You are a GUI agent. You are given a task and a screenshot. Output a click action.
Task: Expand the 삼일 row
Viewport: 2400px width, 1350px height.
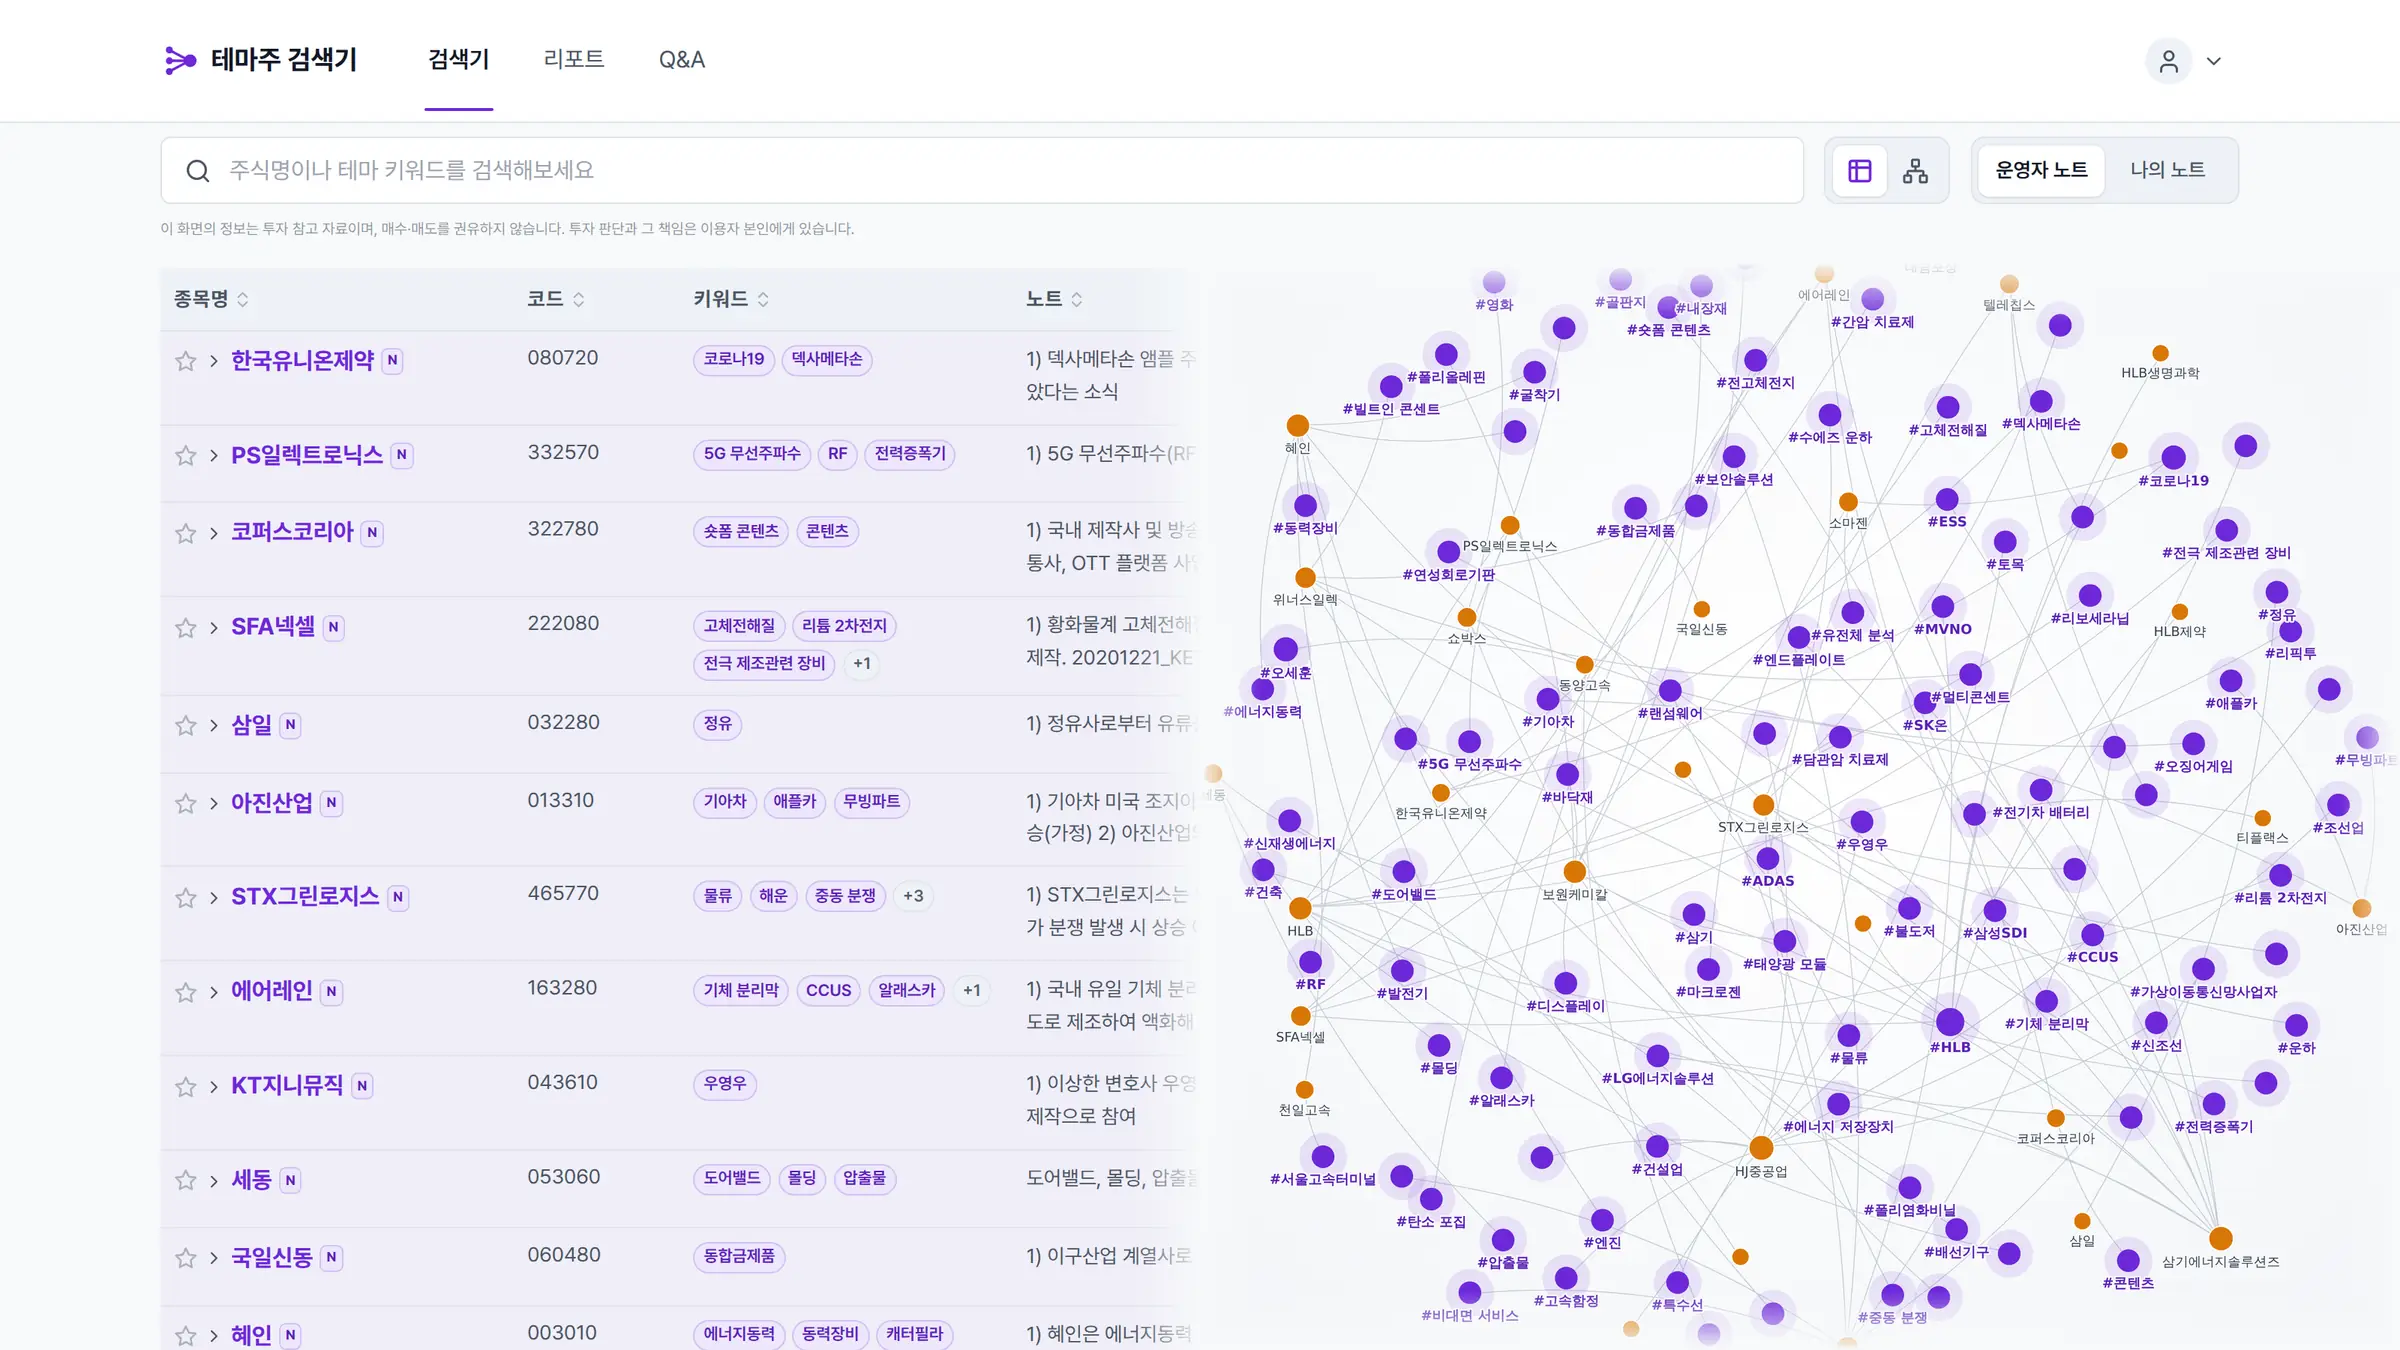pyautogui.click(x=214, y=725)
